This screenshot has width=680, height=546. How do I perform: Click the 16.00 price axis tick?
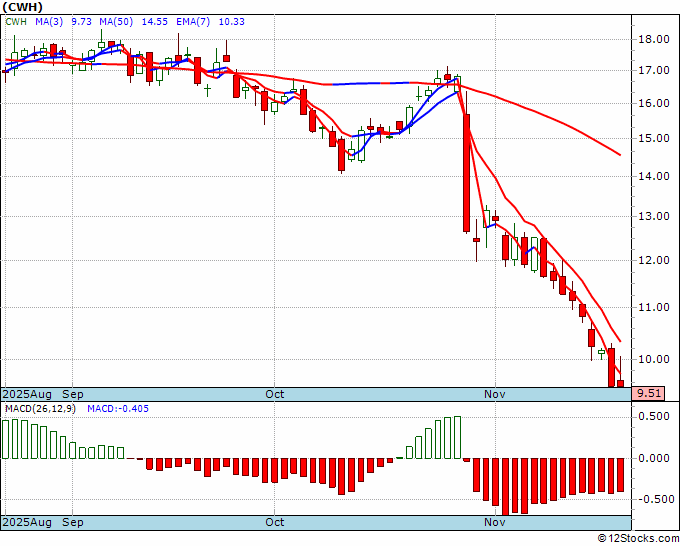[x=656, y=103]
